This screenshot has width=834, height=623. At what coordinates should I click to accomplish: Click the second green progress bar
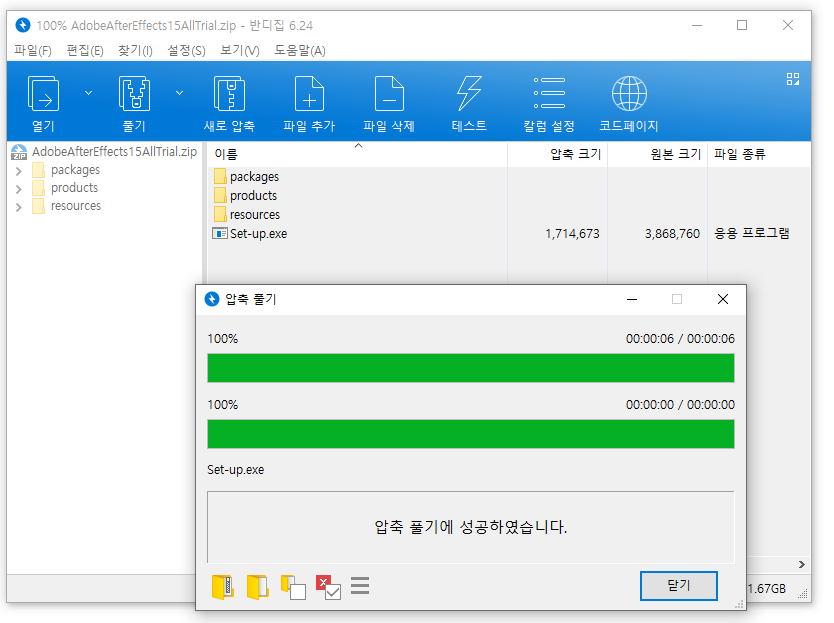click(x=471, y=434)
